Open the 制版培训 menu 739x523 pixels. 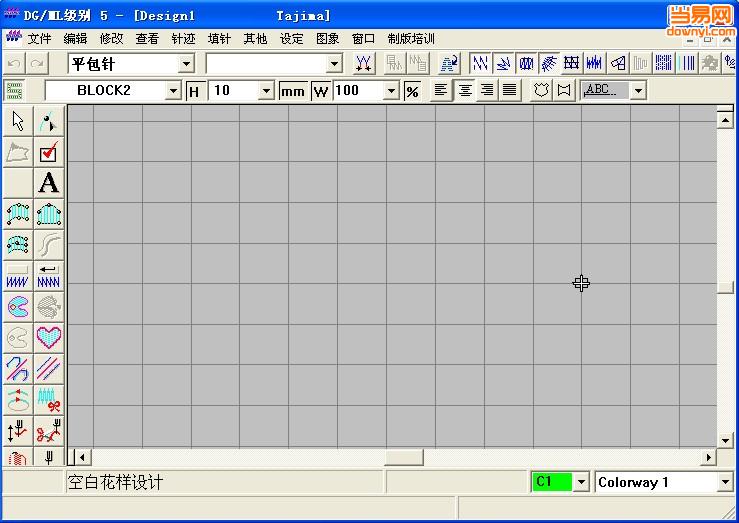(411, 39)
